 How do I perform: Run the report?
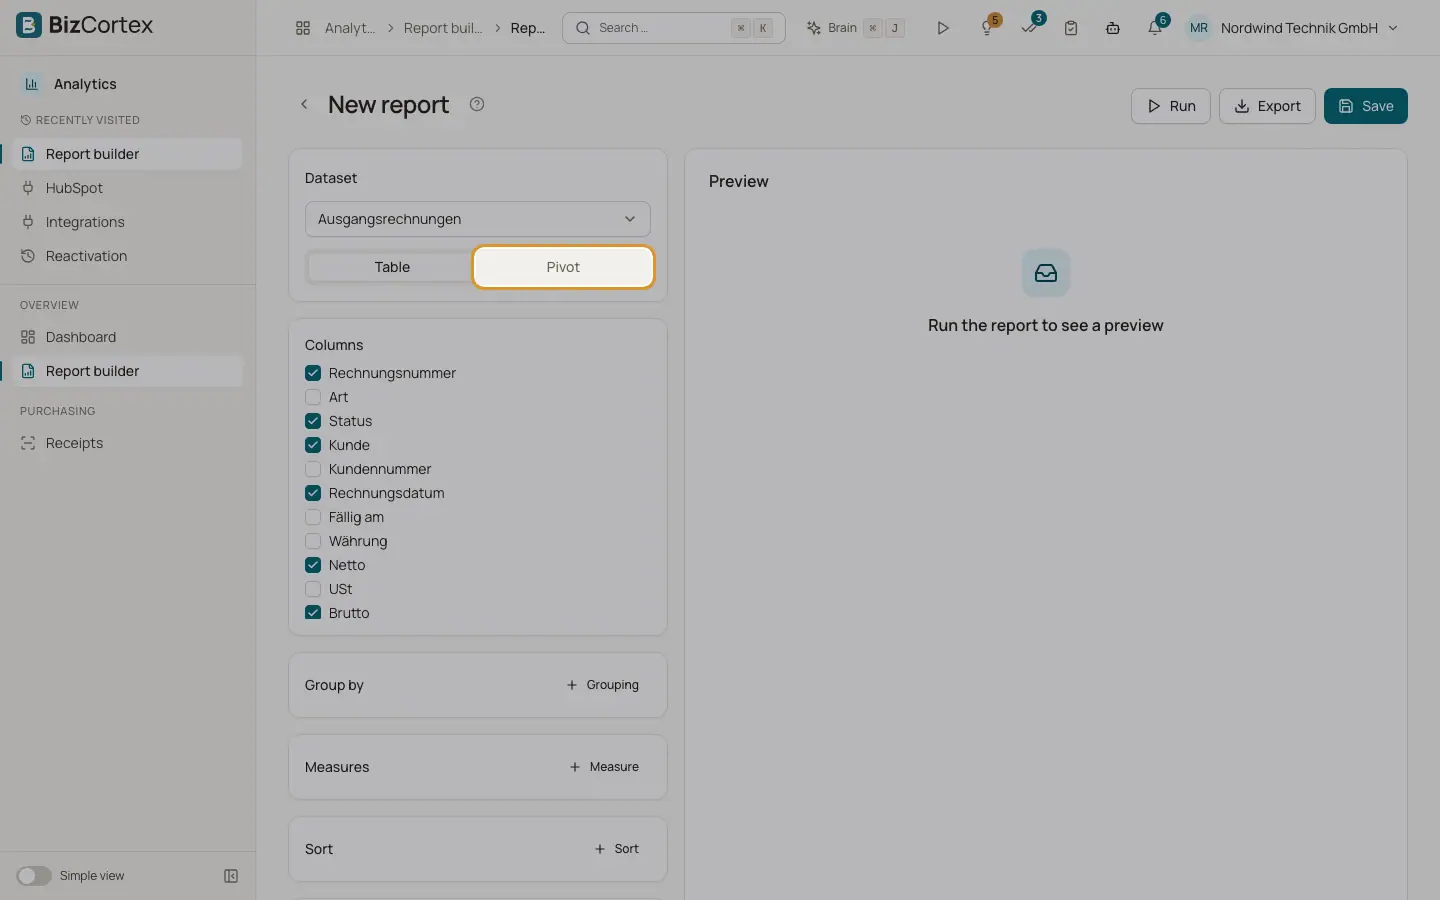click(x=1171, y=106)
